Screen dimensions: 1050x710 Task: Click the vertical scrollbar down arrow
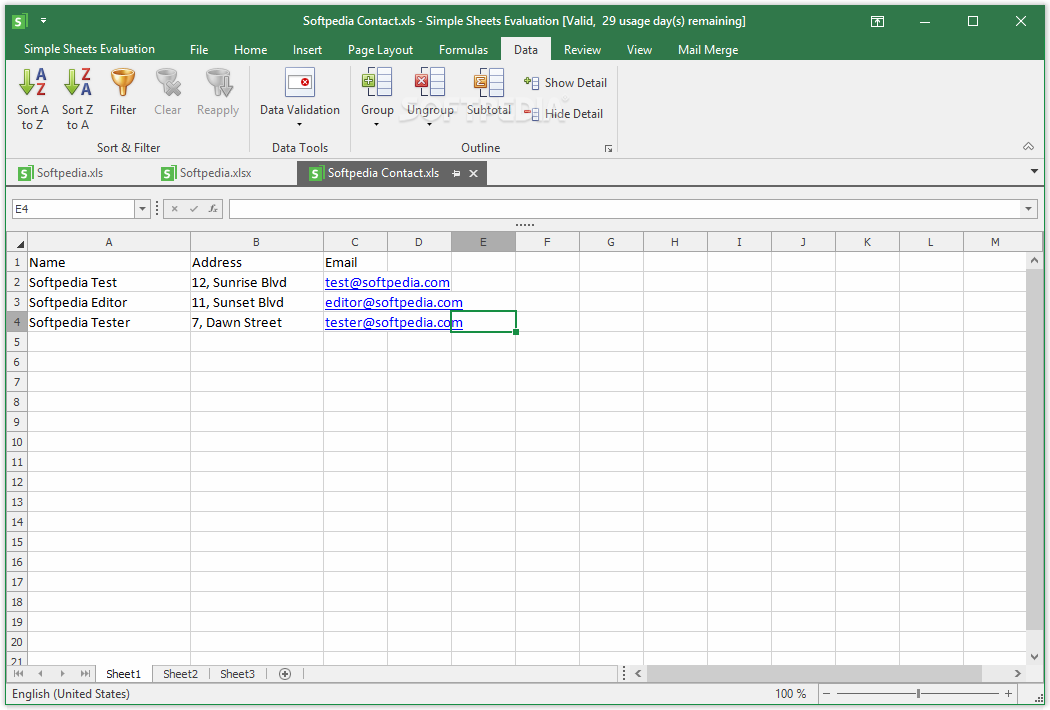coord(1034,657)
